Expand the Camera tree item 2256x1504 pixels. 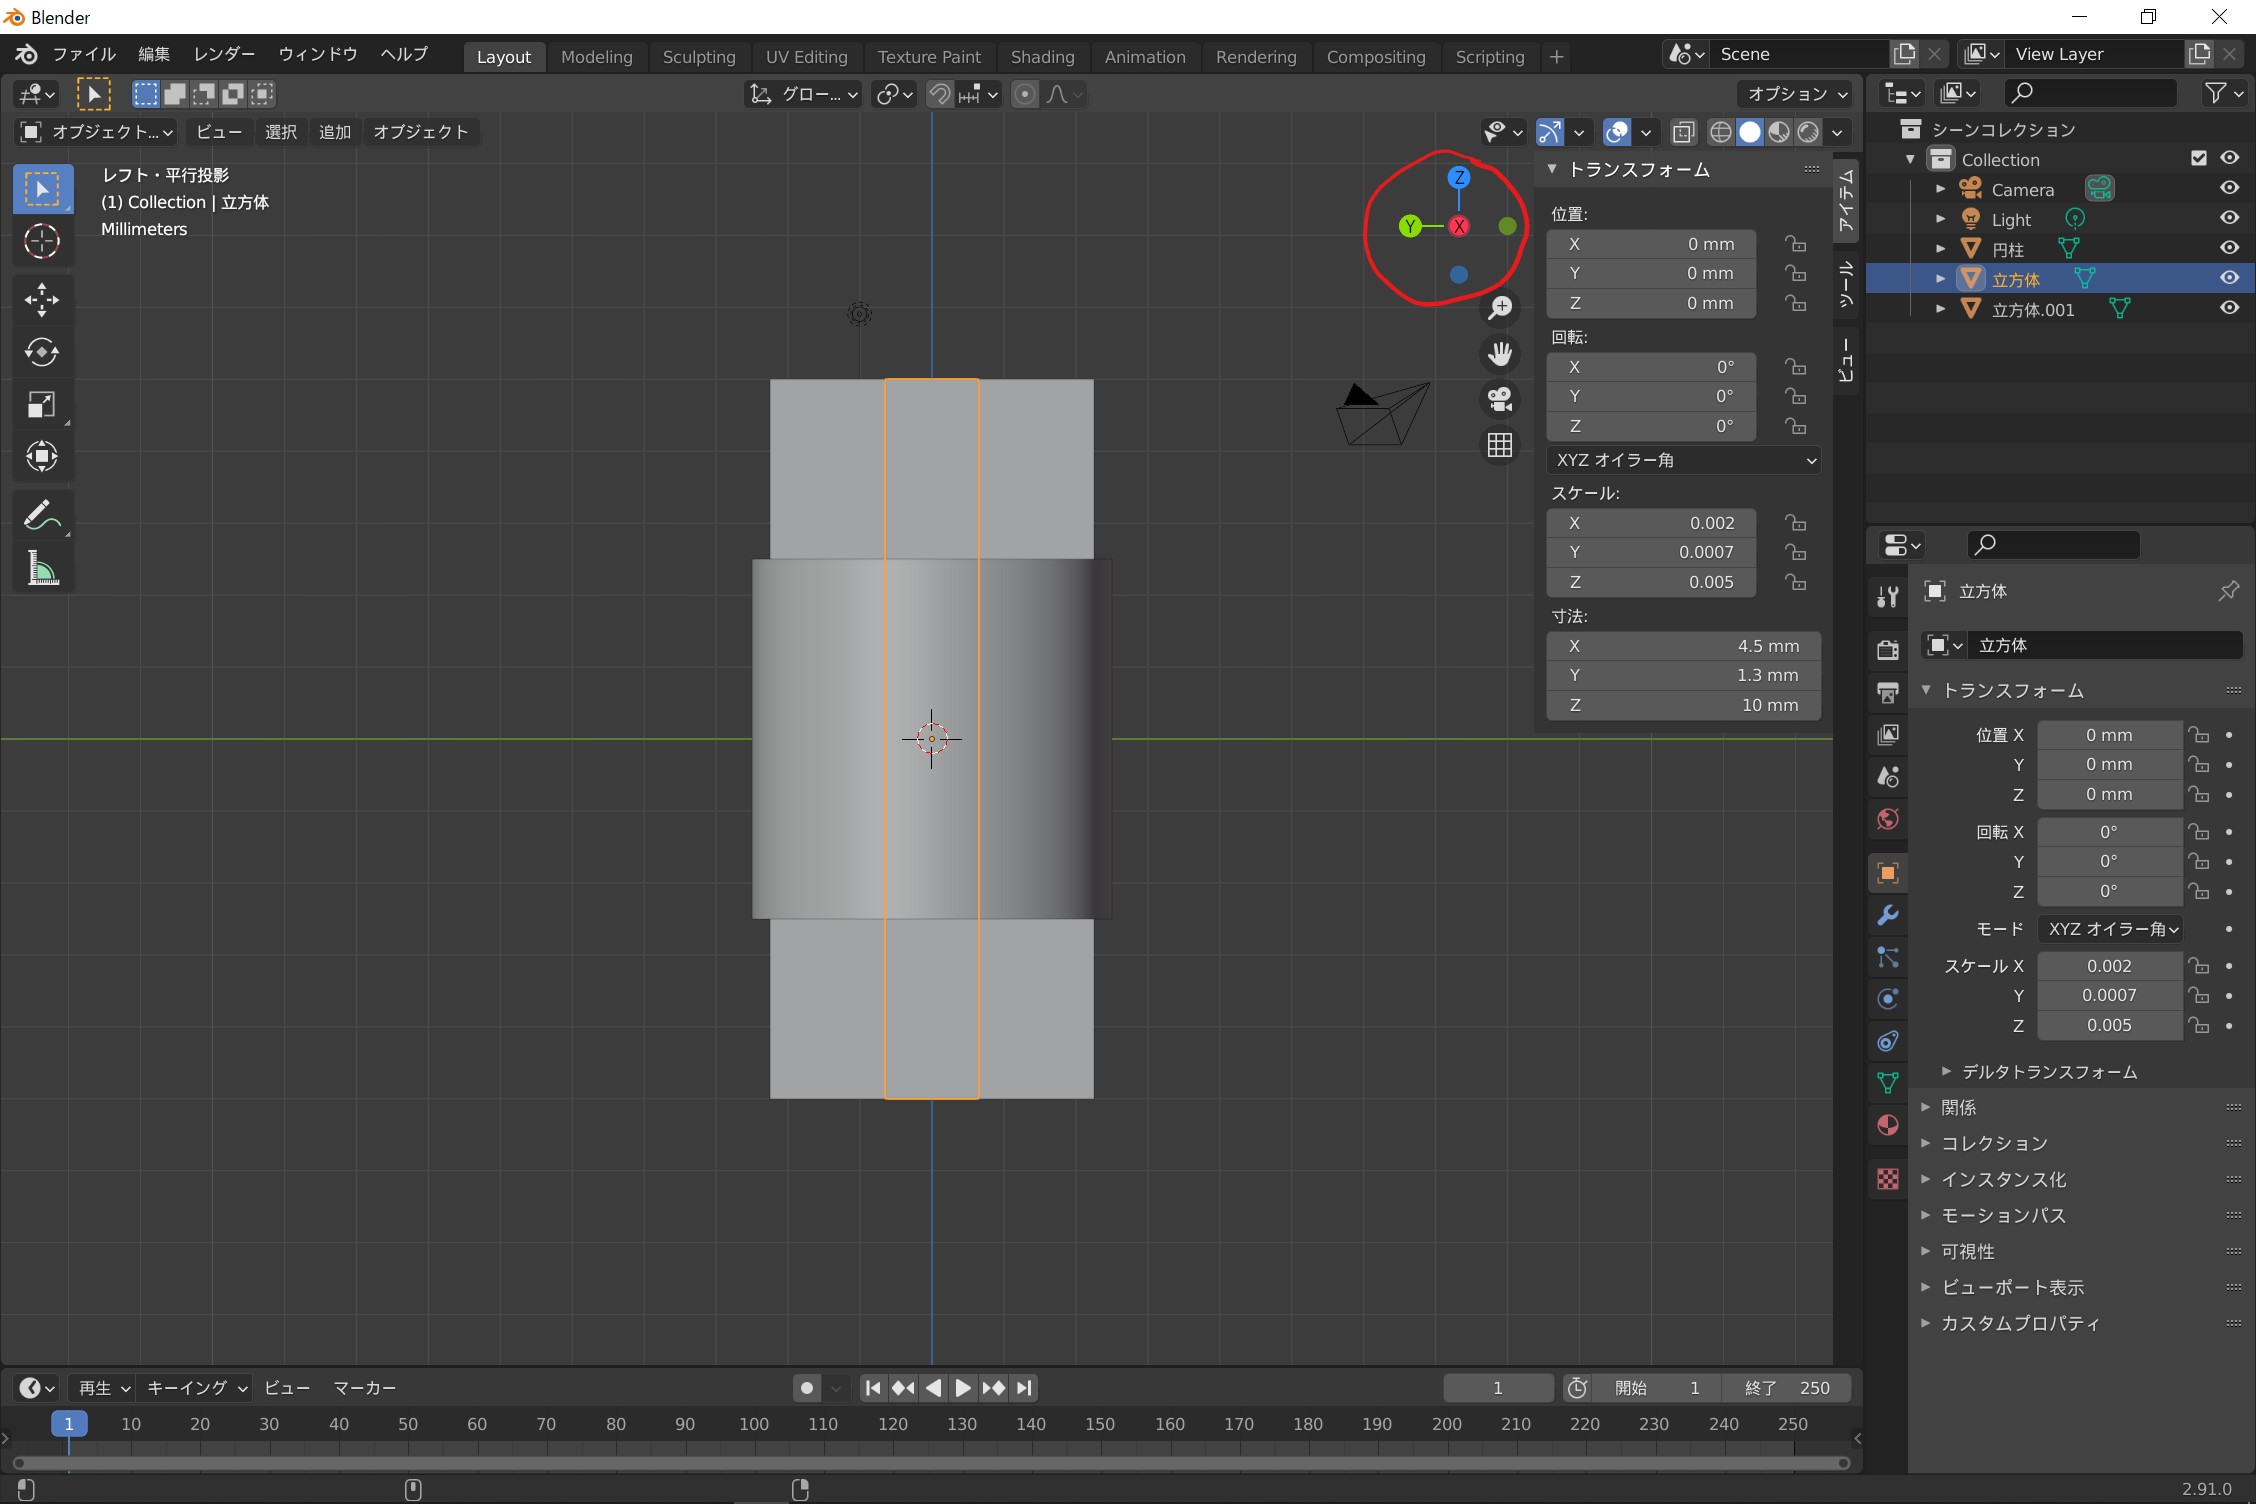click(1940, 189)
